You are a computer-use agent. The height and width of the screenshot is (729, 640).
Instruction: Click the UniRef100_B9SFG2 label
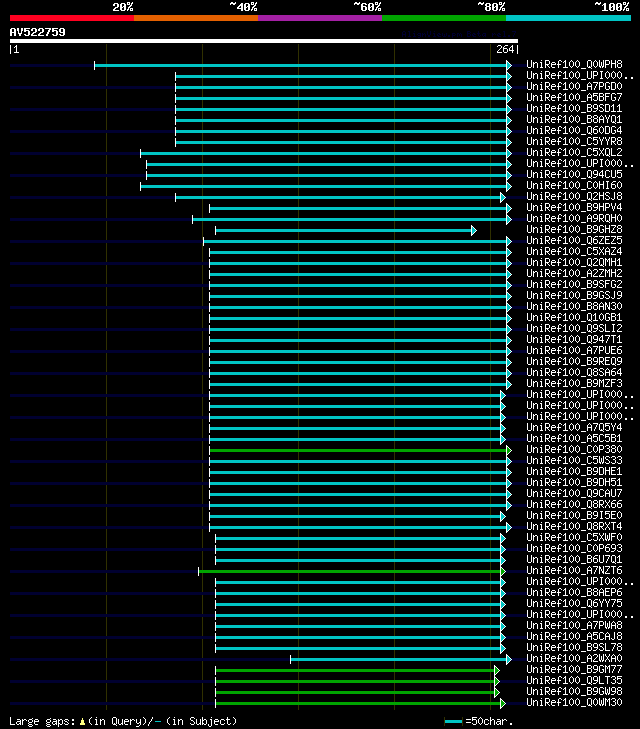574,285
